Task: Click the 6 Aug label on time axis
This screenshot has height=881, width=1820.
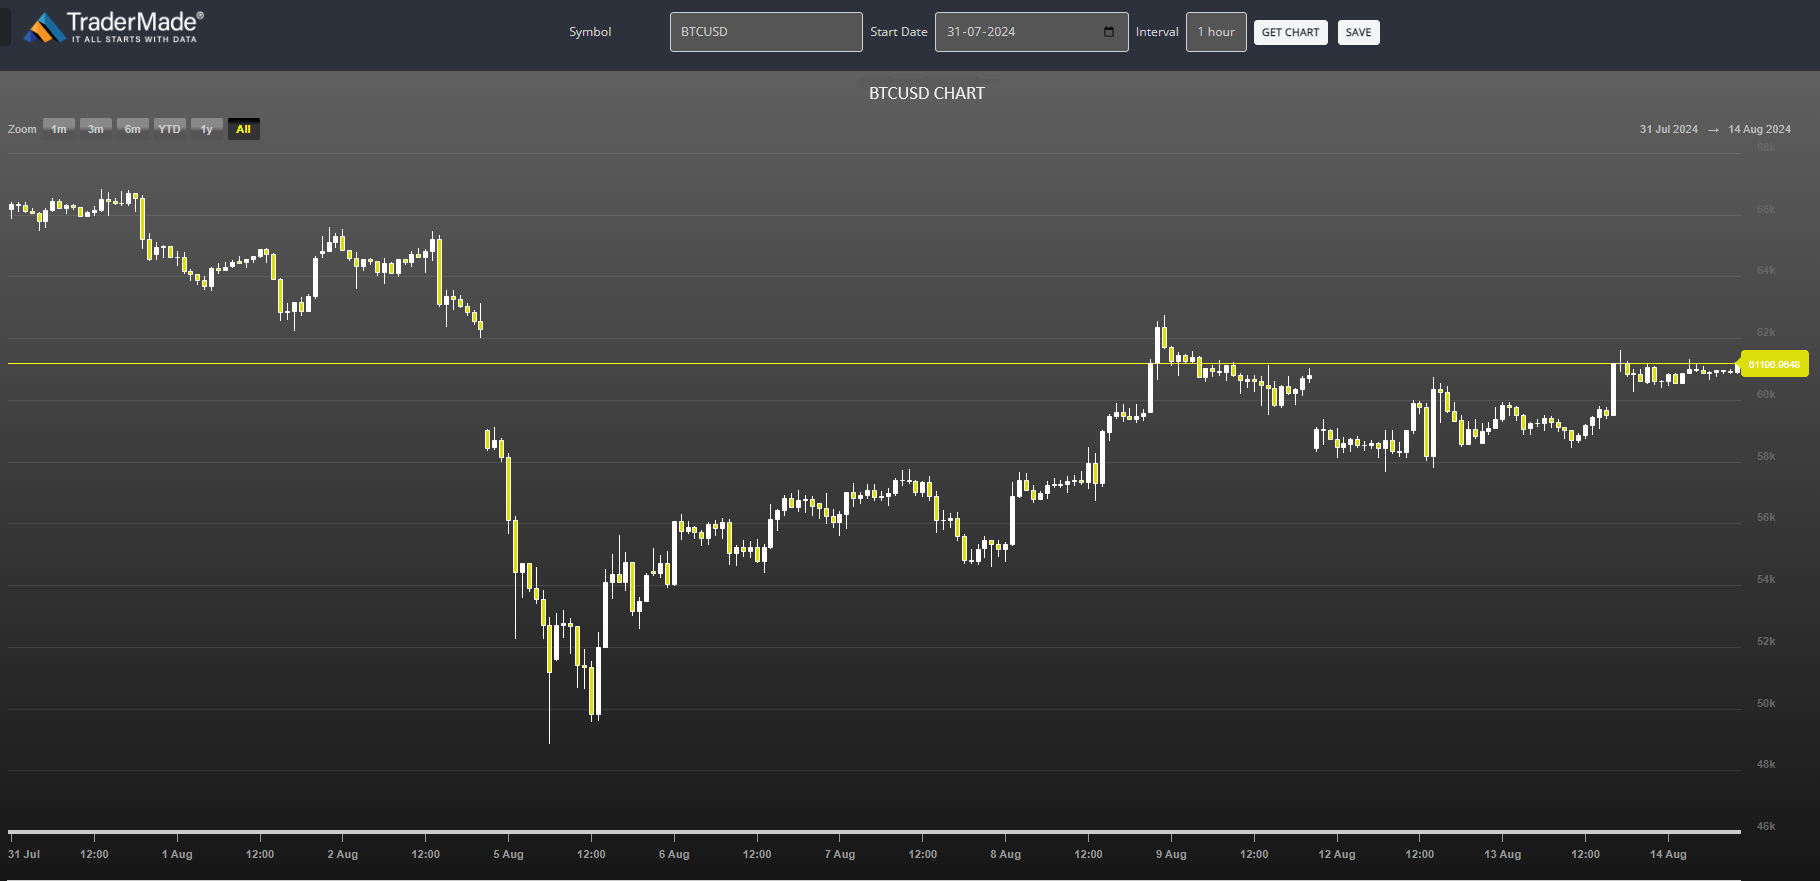Action: tap(674, 854)
